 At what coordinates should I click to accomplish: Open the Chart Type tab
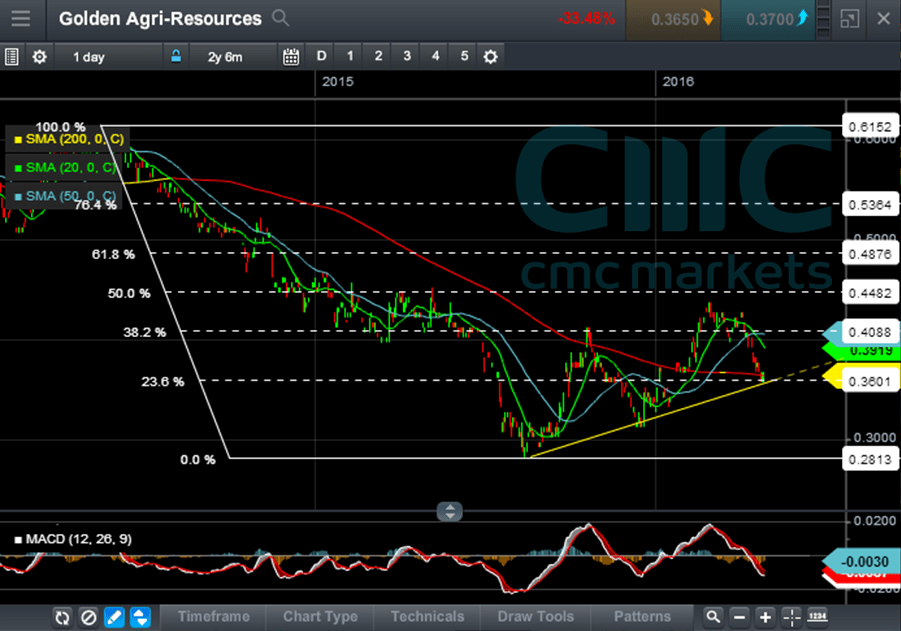click(x=320, y=617)
